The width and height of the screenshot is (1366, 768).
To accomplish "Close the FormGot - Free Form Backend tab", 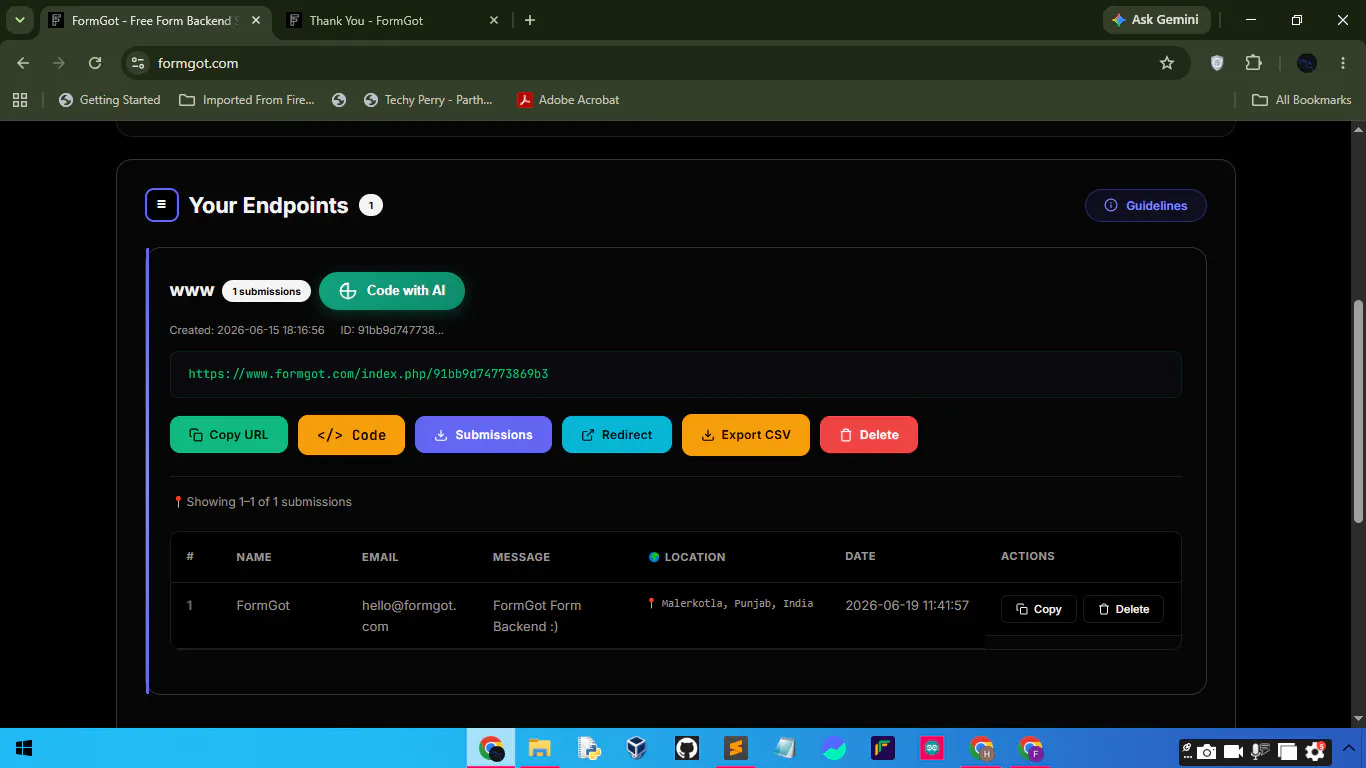I will (x=256, y=20).
